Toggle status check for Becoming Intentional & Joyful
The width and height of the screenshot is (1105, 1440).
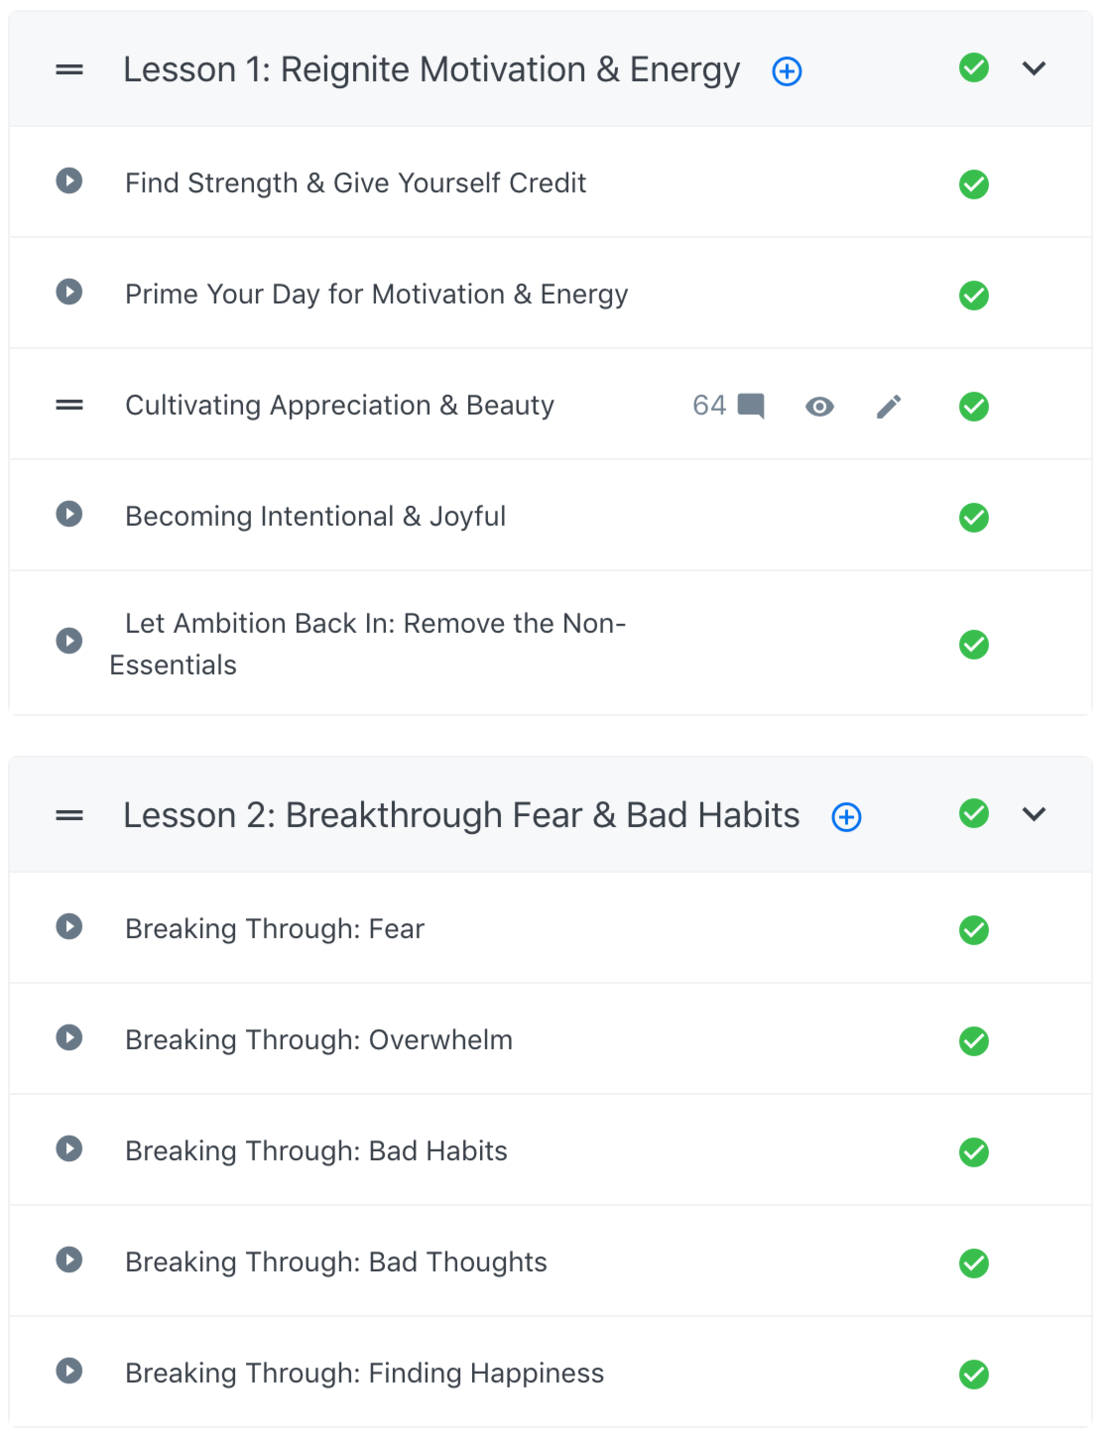click(x=973, y=517)
